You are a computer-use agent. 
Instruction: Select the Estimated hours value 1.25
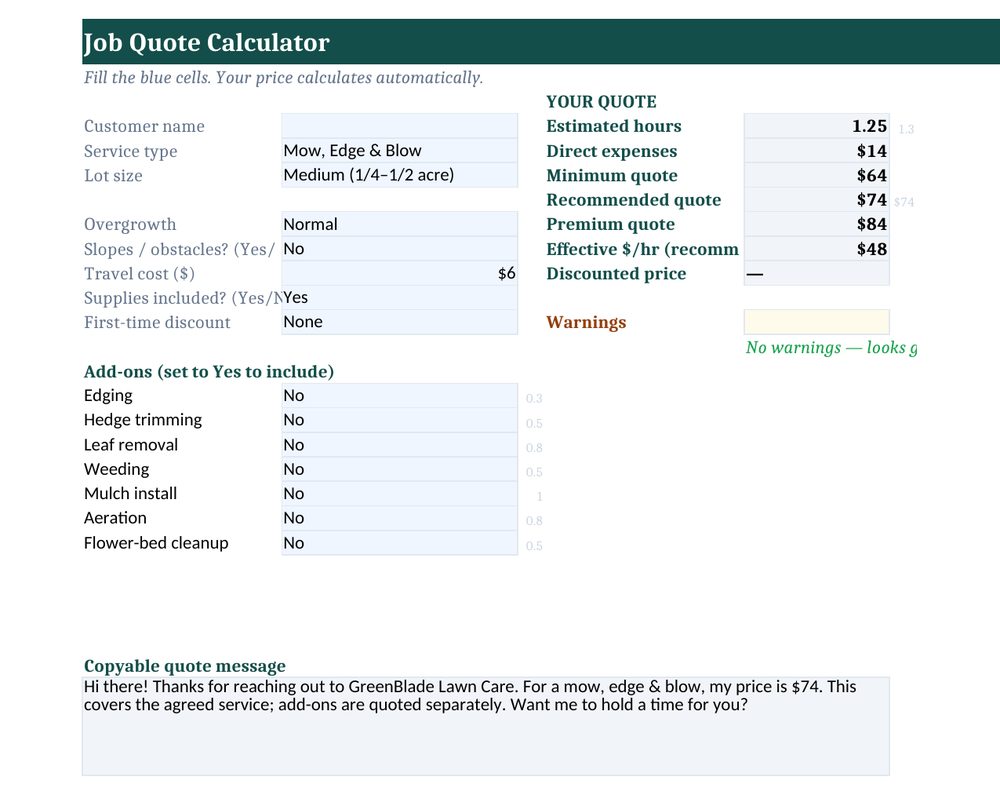[816, 126]
